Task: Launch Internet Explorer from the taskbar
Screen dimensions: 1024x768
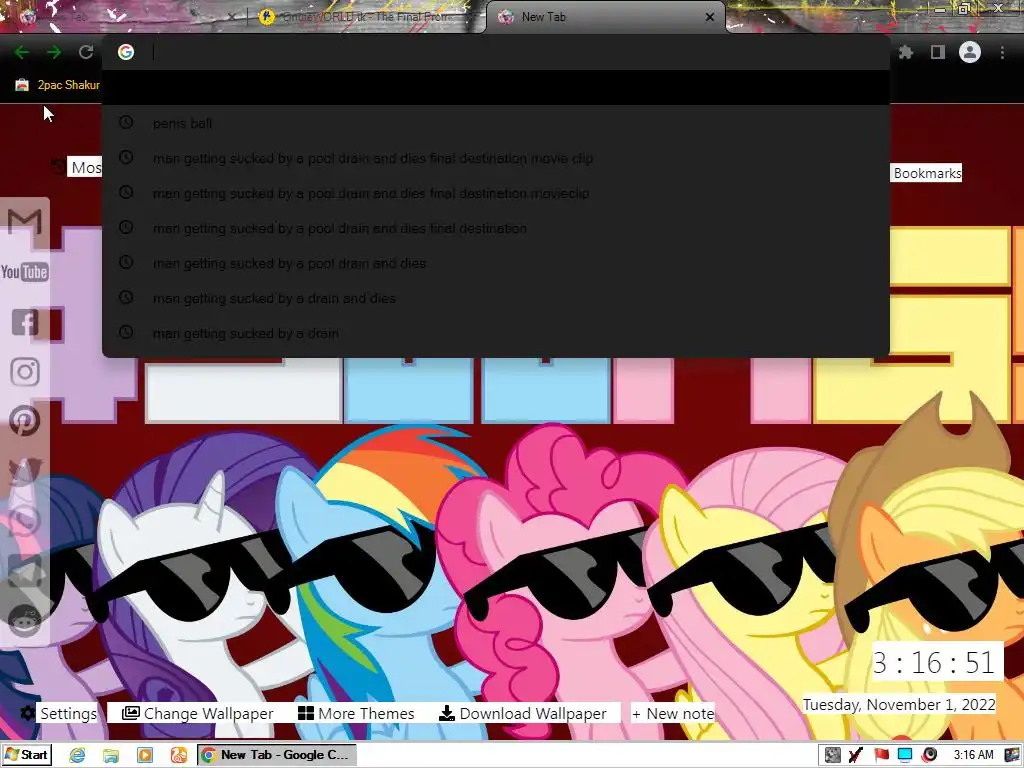Action: pyautogui.click(x=77, y=755)
